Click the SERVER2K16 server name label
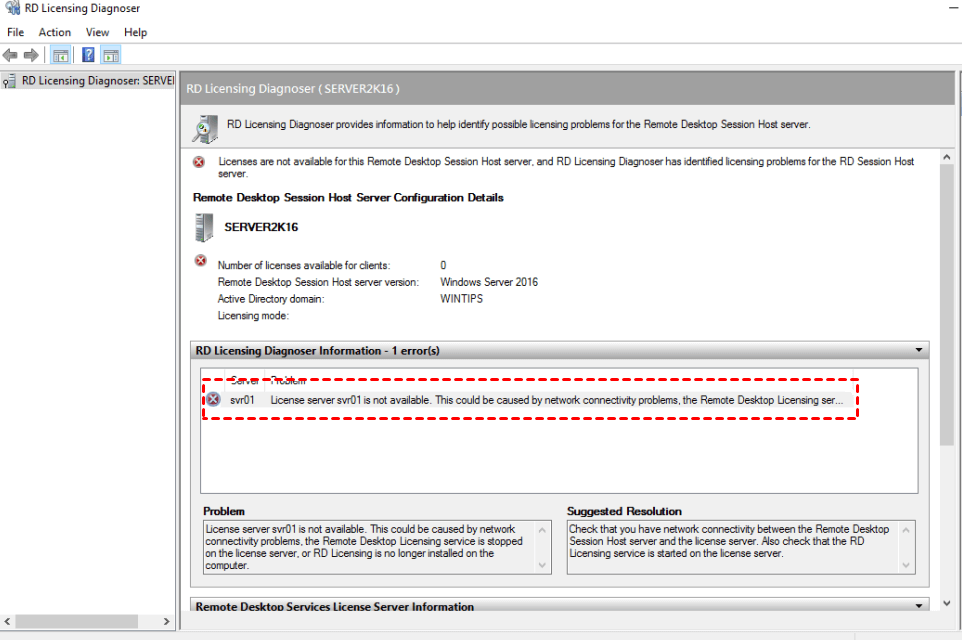This screenshot has height=640, width=962. point(261,227)
